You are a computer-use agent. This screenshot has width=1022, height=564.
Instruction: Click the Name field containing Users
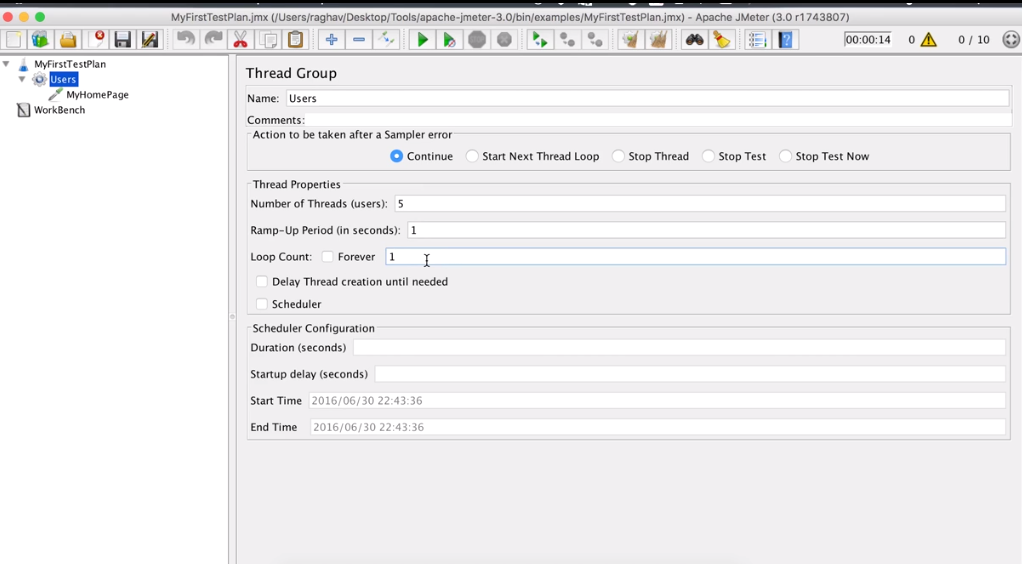647,98
